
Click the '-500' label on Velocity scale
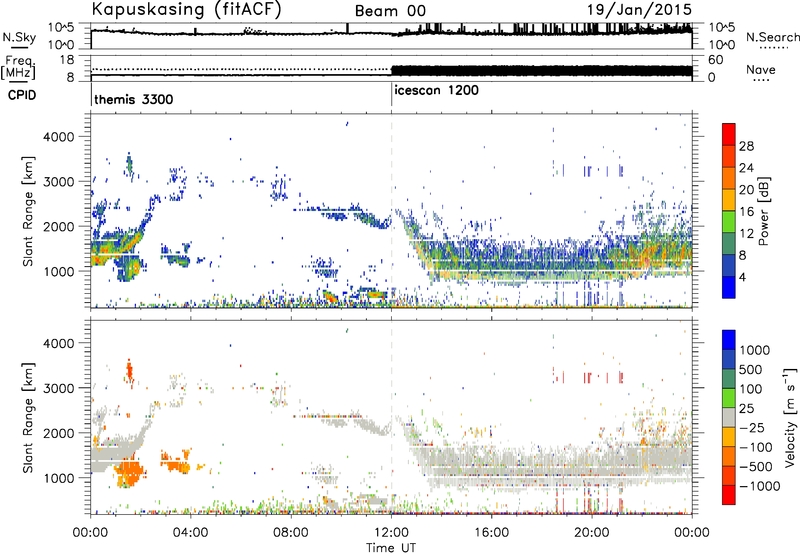pyautogui.click(x=756, y=467)
